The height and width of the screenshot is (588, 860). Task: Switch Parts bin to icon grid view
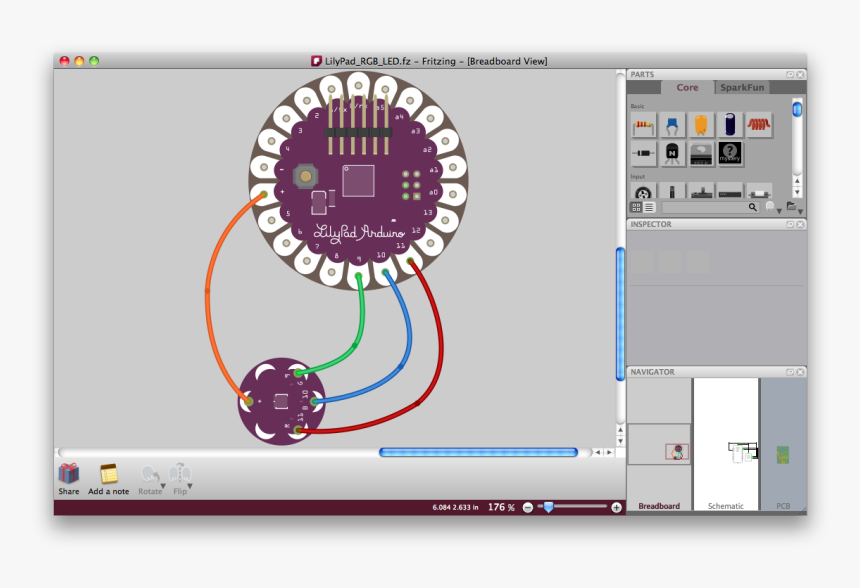coord(636,207)
